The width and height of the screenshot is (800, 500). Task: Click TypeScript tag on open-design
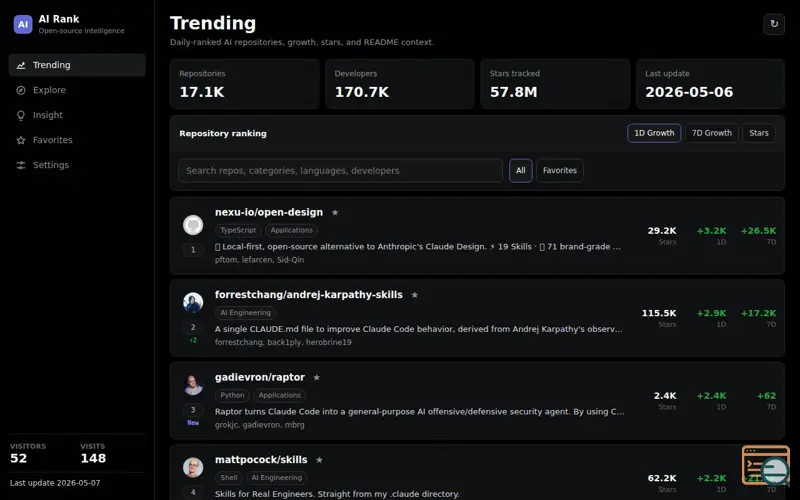(x=238, y=230)
